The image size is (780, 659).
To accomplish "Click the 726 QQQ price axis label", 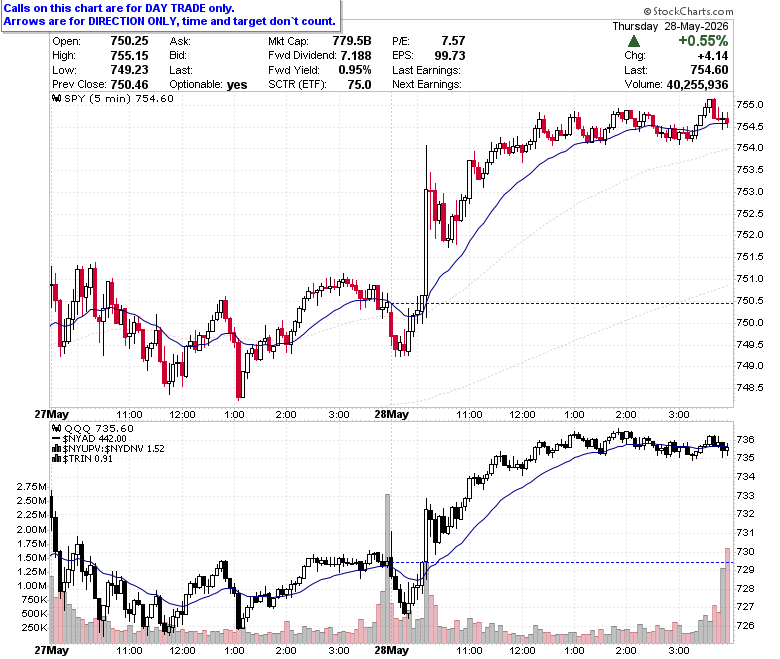I will tap(745, 626).
